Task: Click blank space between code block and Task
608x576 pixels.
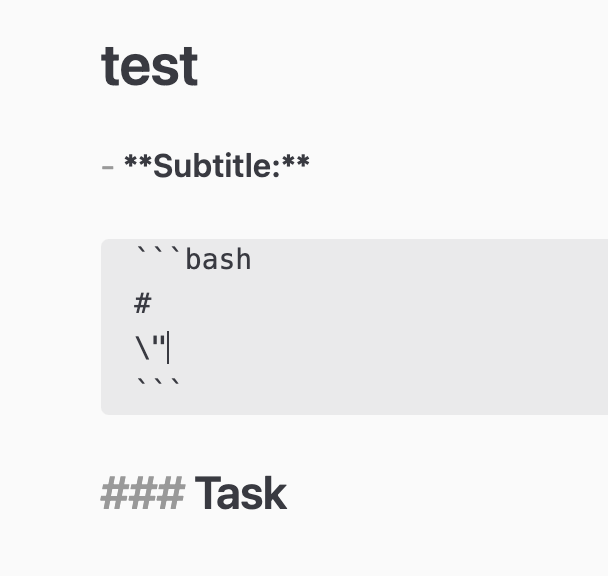Action: tap(300, 440)
